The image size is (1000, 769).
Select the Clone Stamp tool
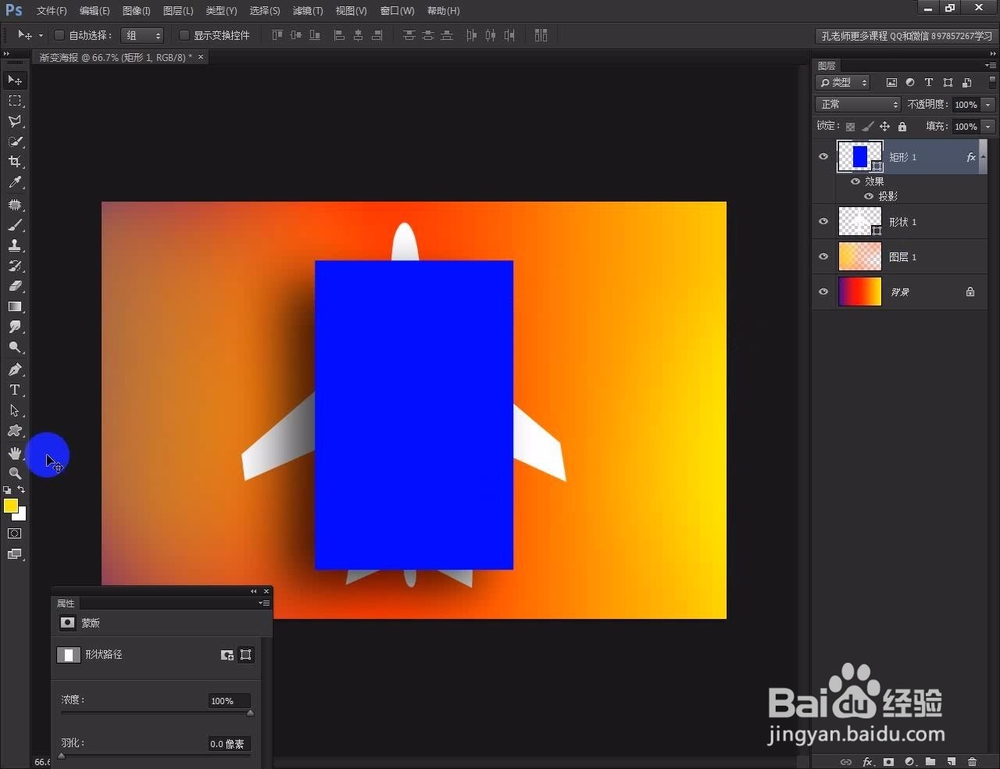[14, 245]
